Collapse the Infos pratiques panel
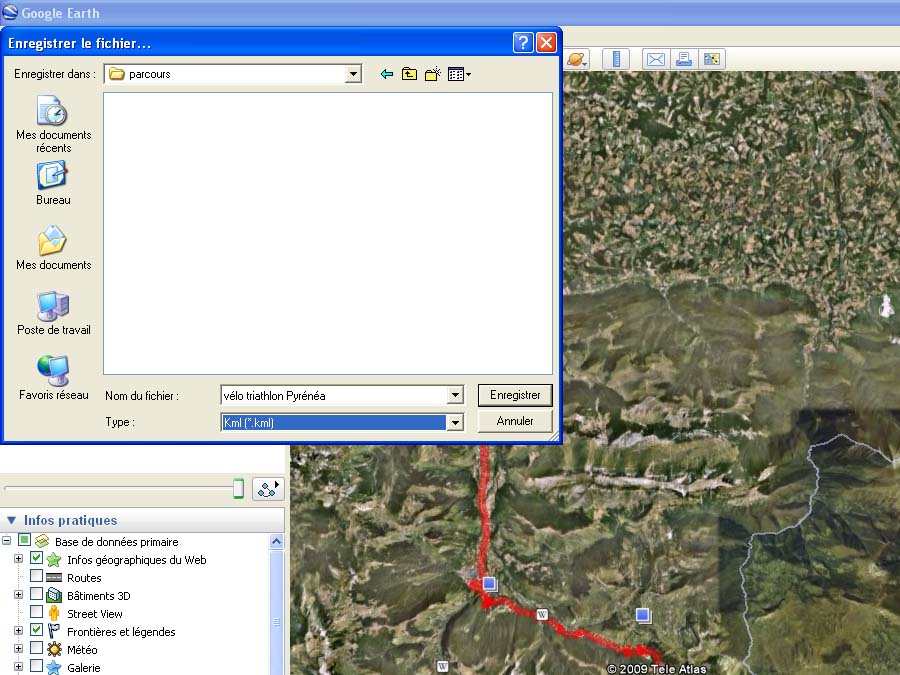 (x=12, y=520)
